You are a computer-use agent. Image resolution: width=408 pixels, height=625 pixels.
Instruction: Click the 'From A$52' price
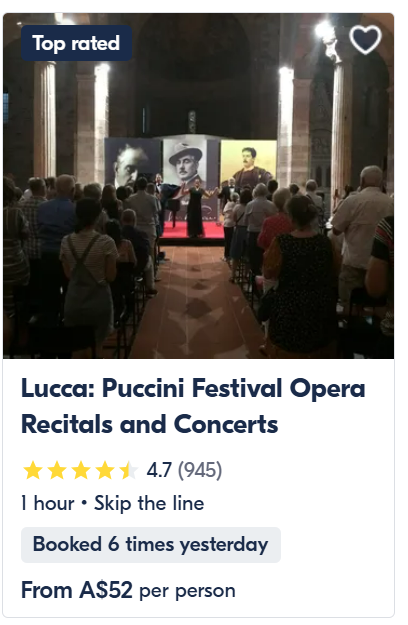click(77, 590)
